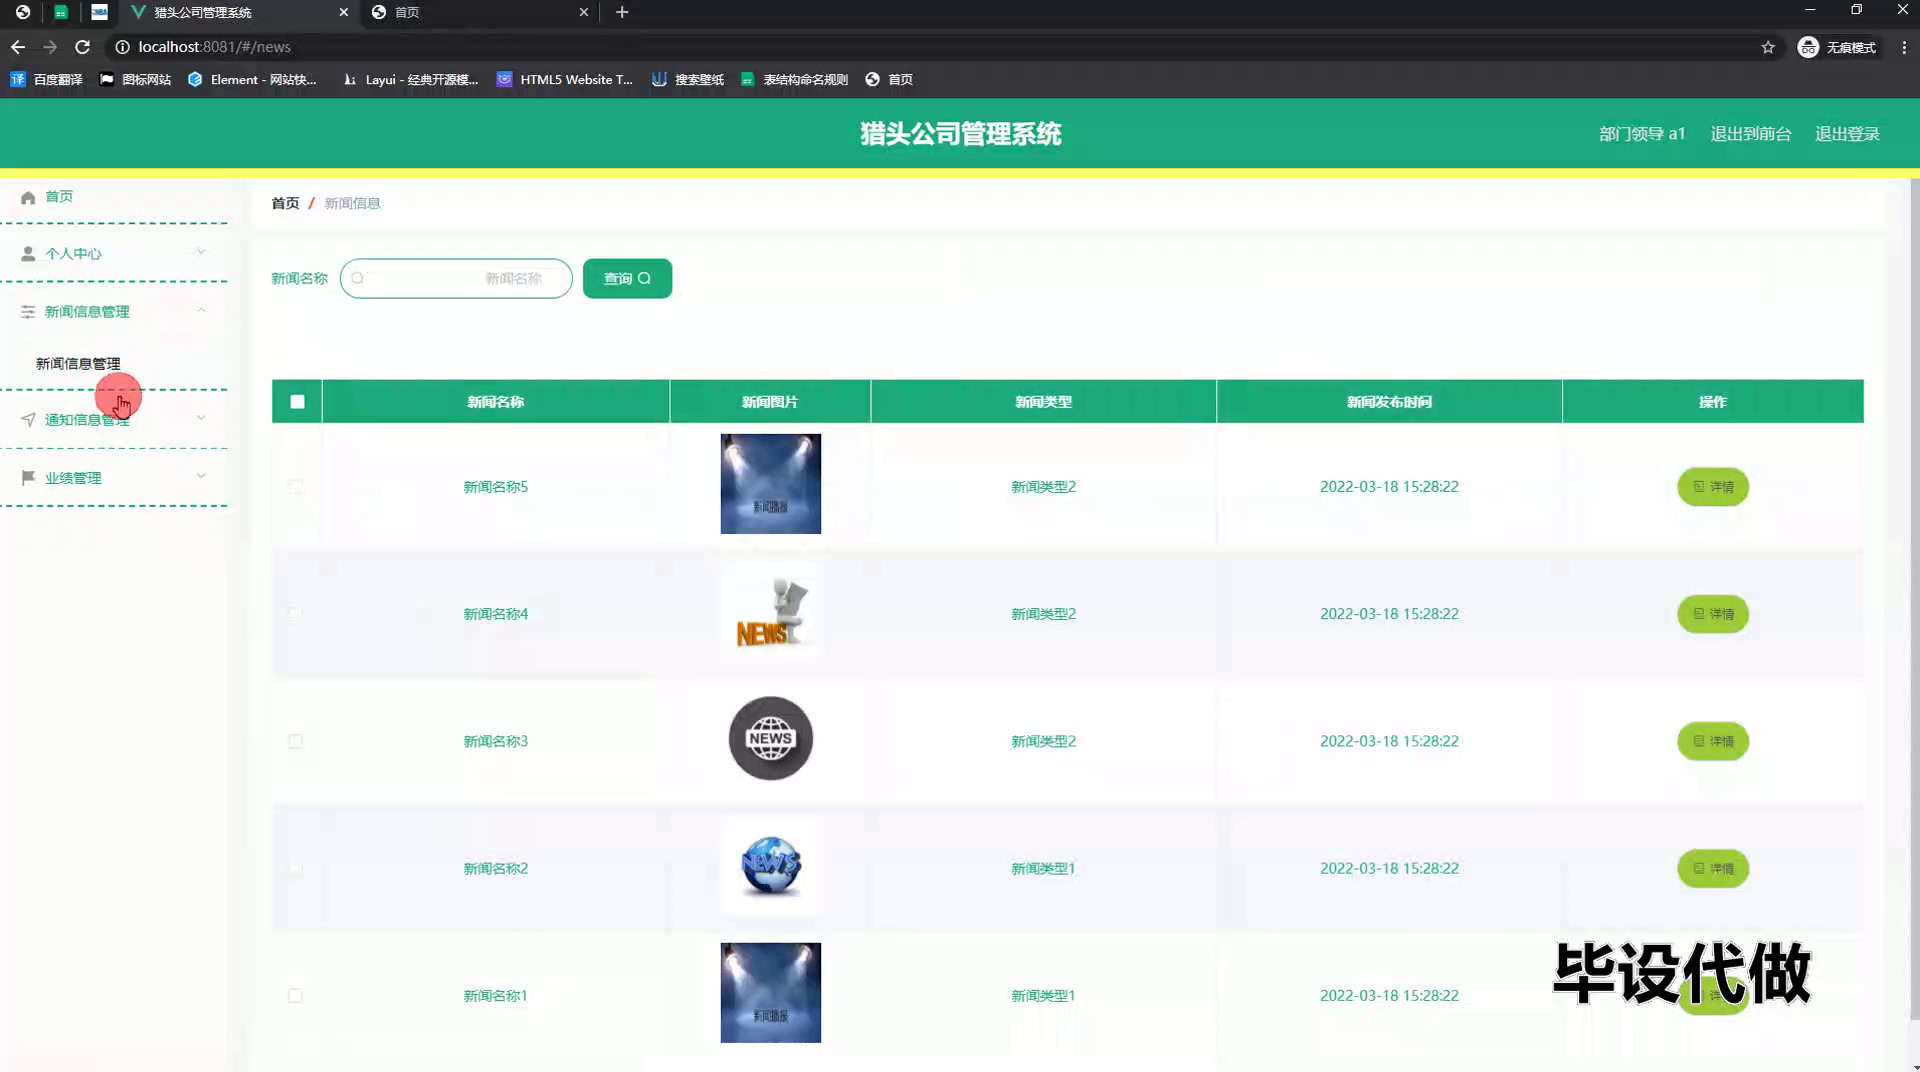Open 详情 for 新闻名称3
This screenshot has height=1072, width=1920.
point(1712,741)
